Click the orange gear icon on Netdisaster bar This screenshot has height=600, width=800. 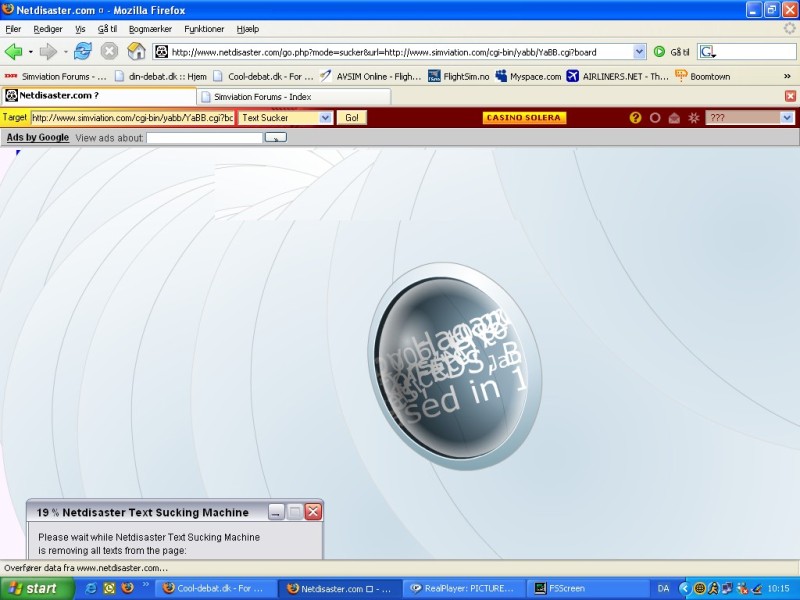(693, 118)
